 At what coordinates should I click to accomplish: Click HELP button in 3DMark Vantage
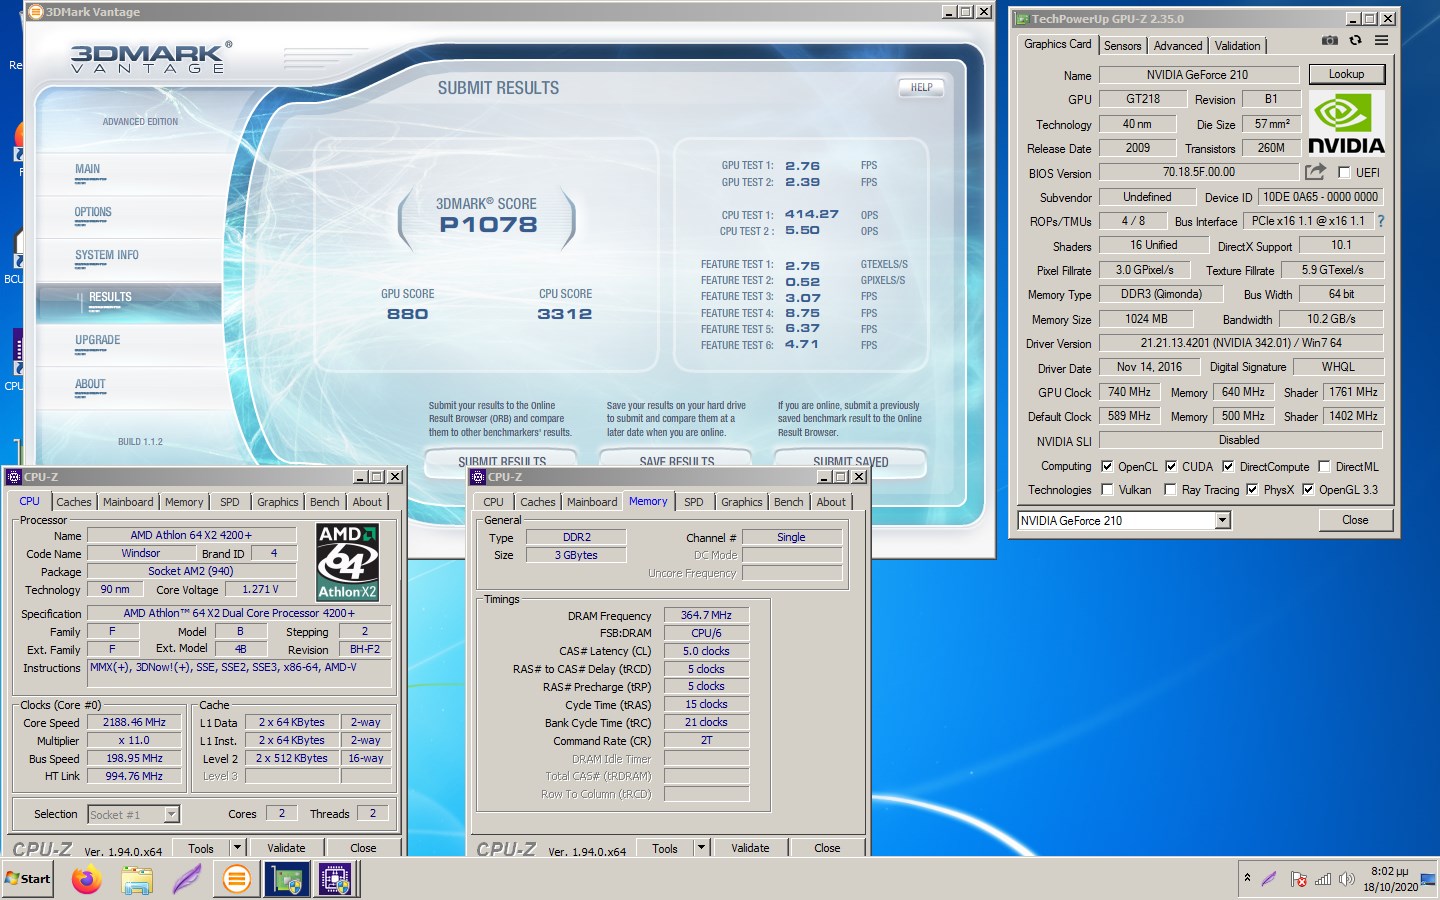(x=921, y=88)
